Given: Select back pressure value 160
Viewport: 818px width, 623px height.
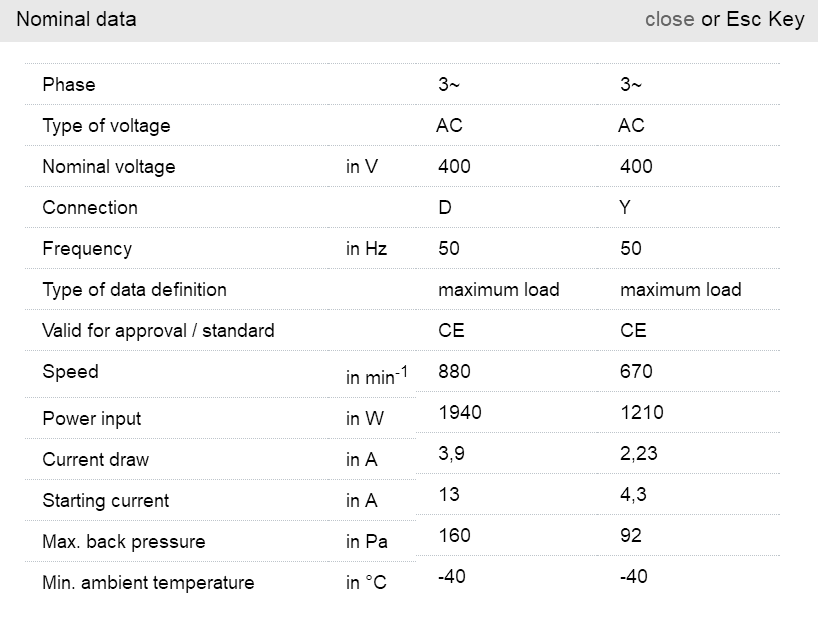Looking at the screenshot, I should 454,535.
